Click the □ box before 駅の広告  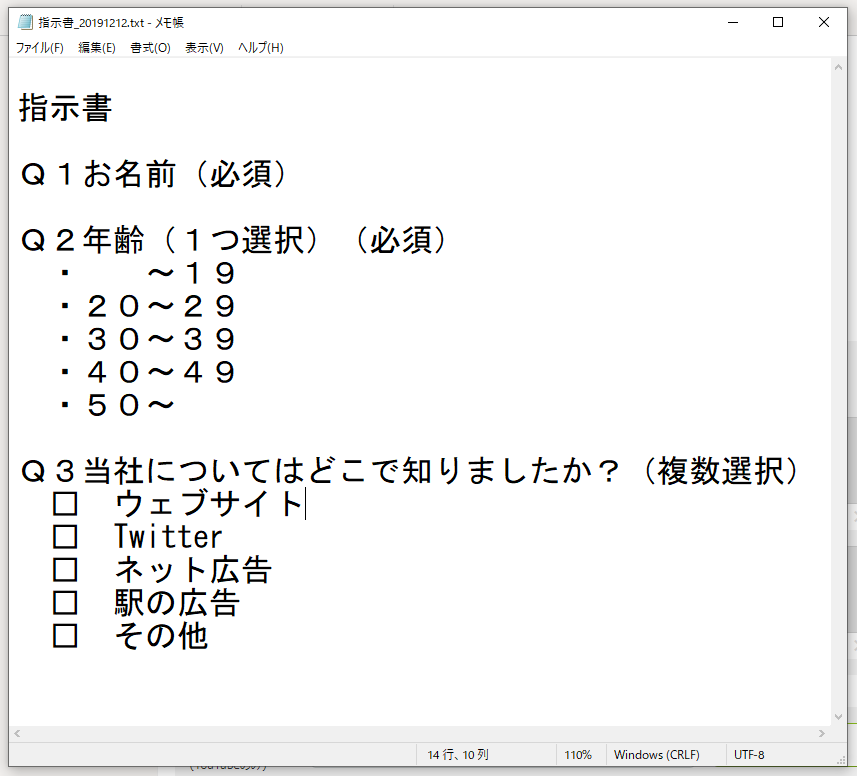pyautogui.click(x=65, y=603)
